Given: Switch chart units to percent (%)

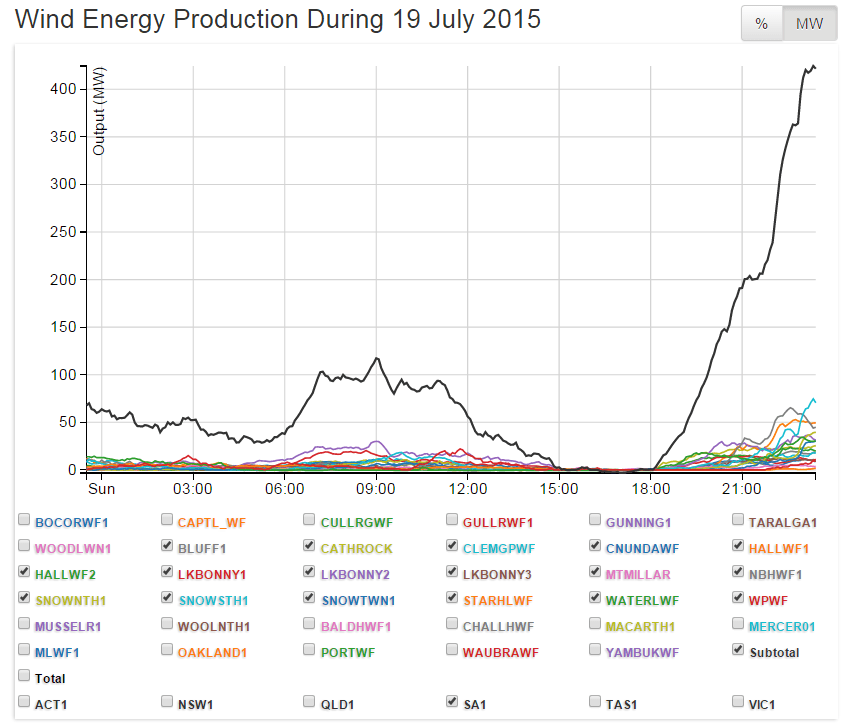Looking at the screenshot, I should [761, 24].
